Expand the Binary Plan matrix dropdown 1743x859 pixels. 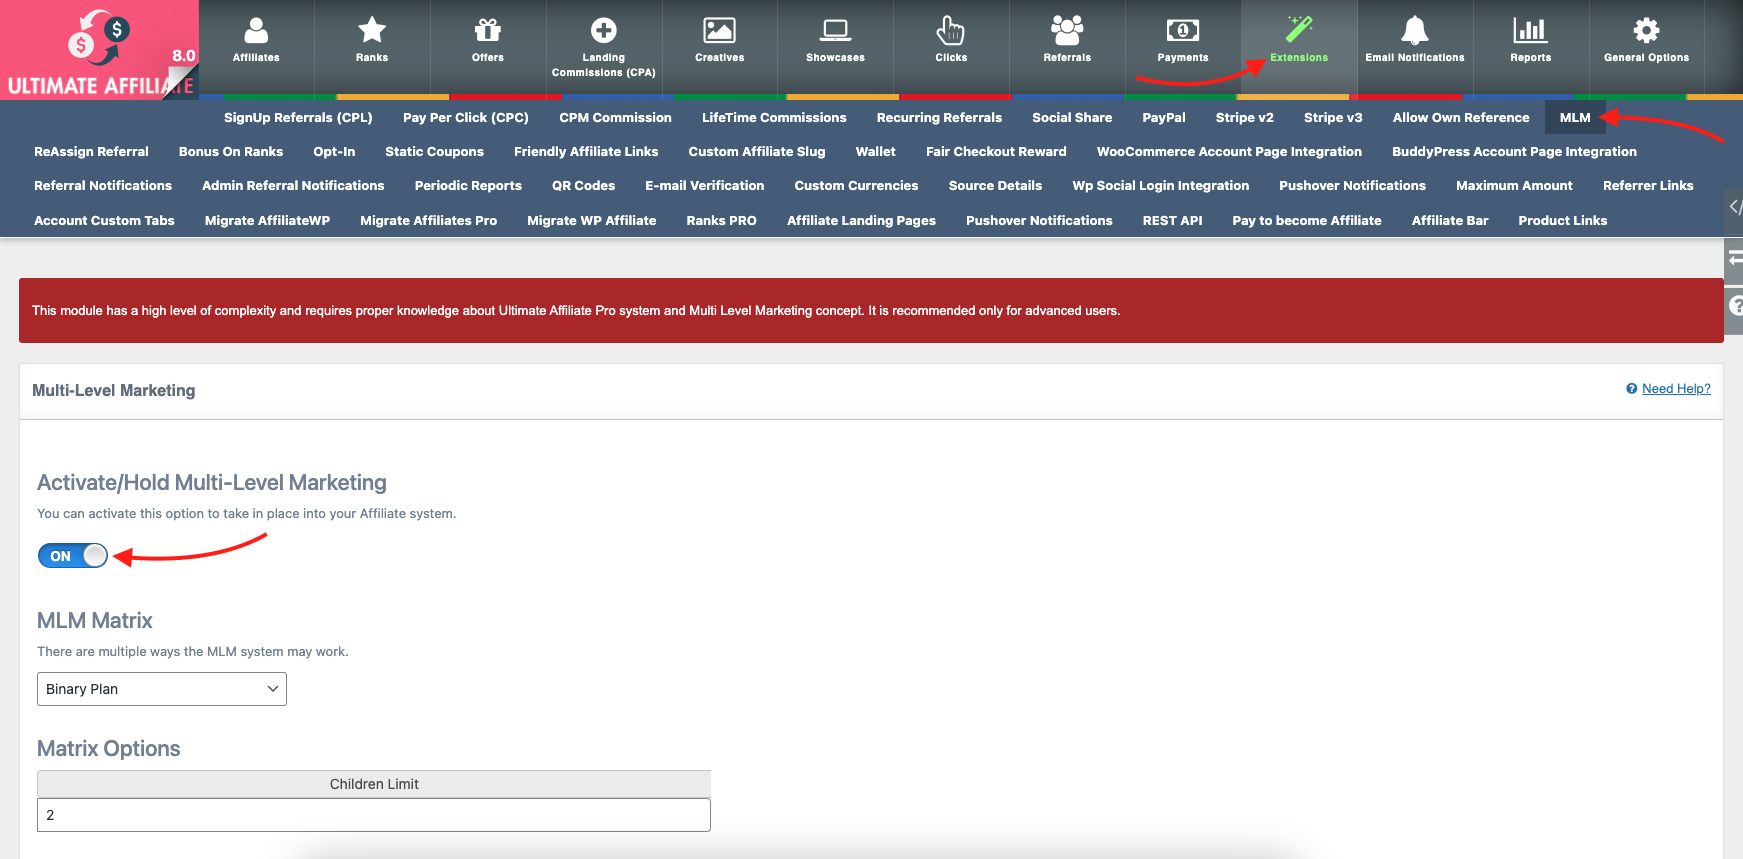(162, 689)
